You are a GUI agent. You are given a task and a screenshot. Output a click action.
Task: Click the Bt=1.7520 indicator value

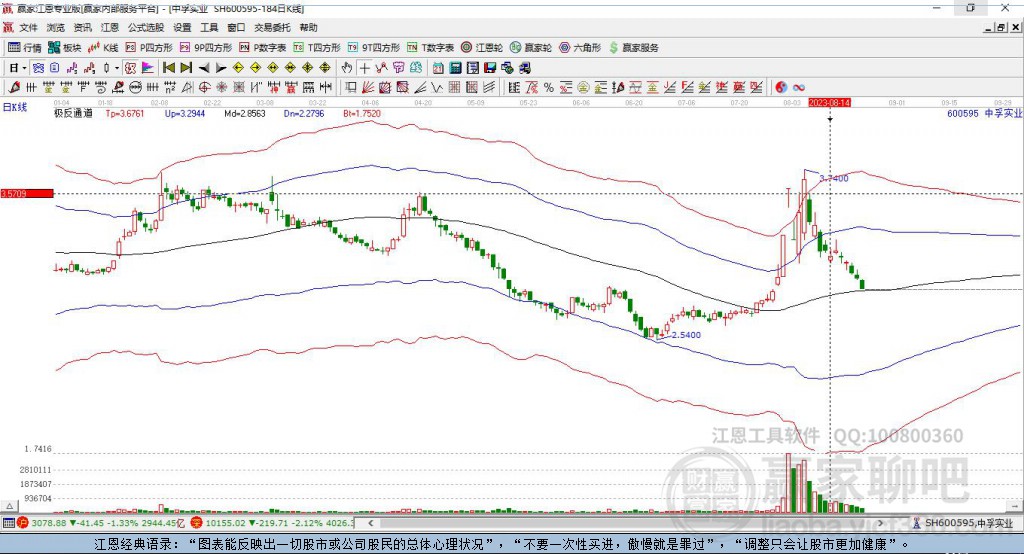point(362,113)
